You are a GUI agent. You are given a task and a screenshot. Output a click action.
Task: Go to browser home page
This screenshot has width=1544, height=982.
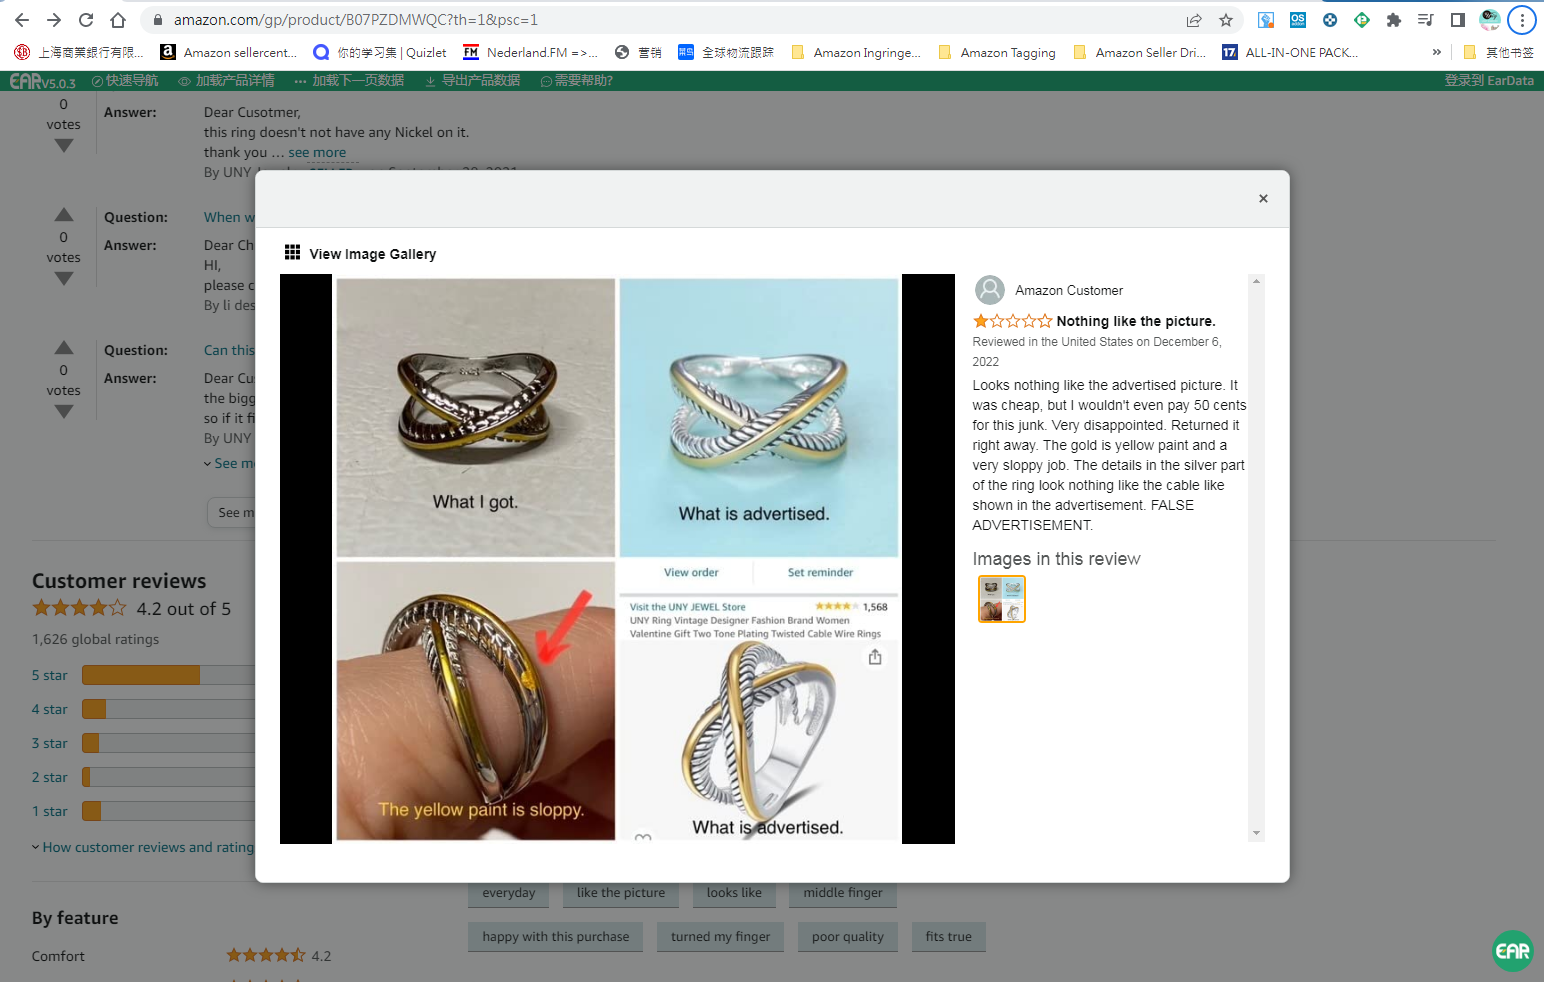coord(118,20)
